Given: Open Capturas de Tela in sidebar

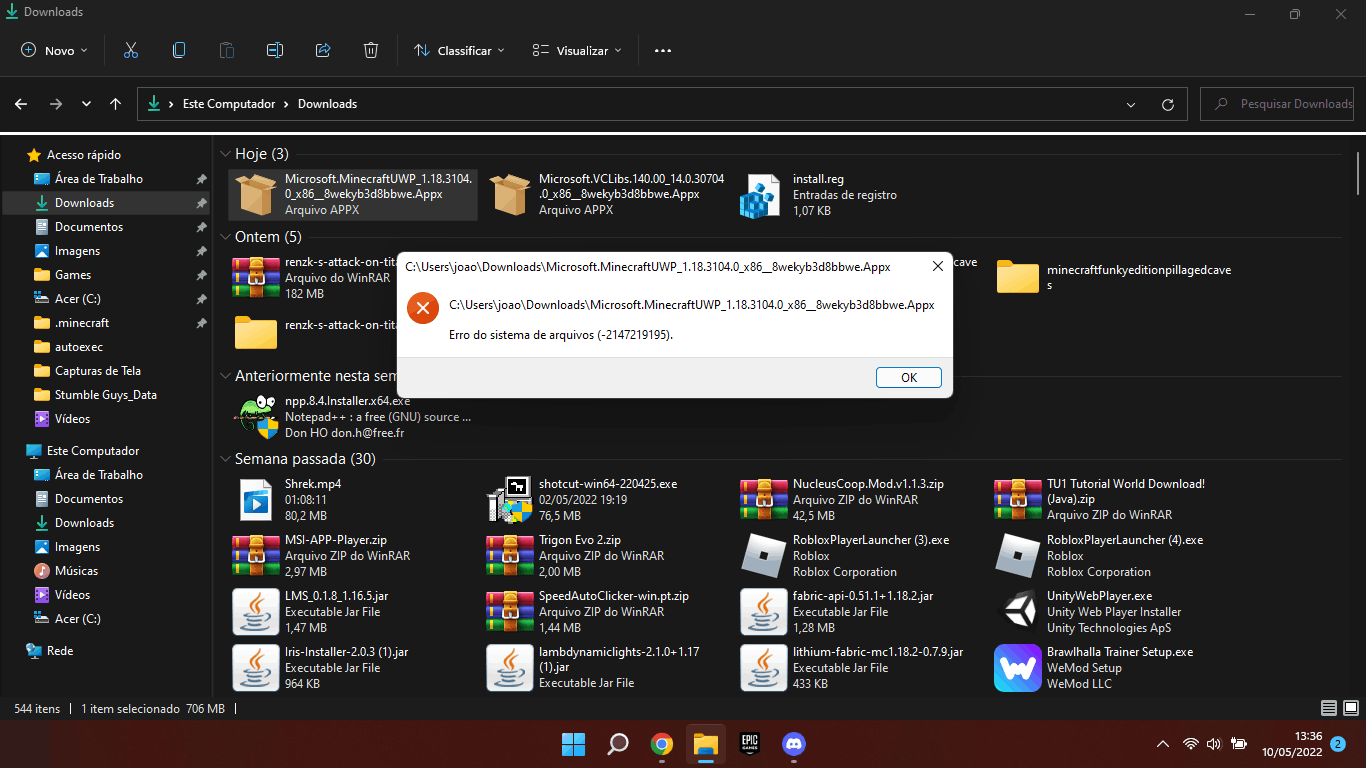Looking at the screenshot, I should coord(98,371).
